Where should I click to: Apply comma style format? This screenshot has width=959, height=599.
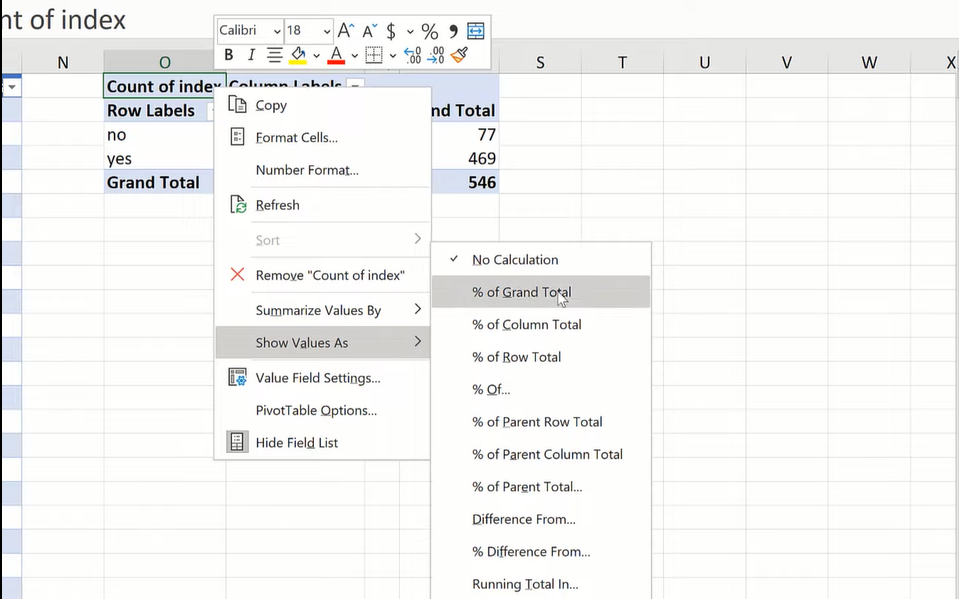point(453,30)
